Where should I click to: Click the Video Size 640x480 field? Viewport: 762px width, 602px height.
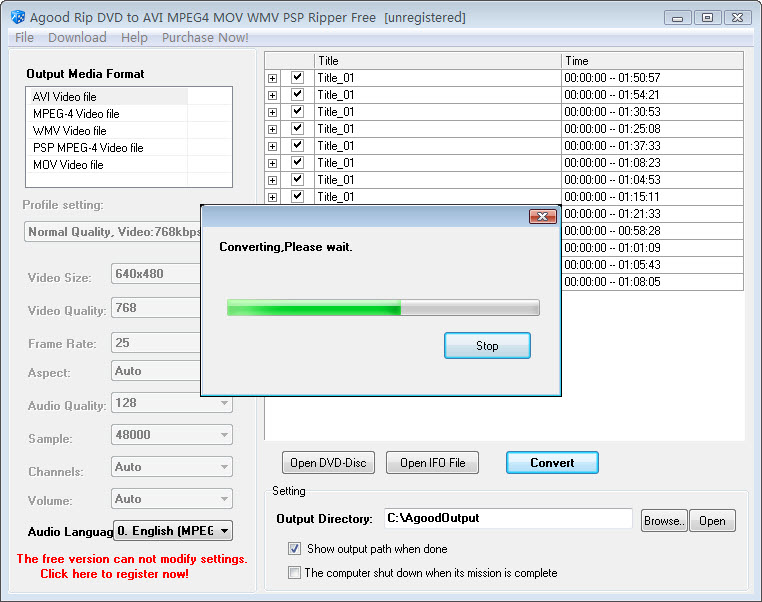[156, 274]
